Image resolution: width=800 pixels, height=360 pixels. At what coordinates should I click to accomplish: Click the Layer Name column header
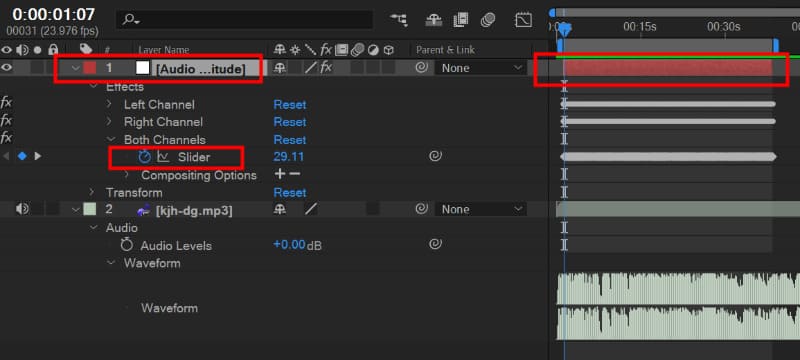click(164, 50)
